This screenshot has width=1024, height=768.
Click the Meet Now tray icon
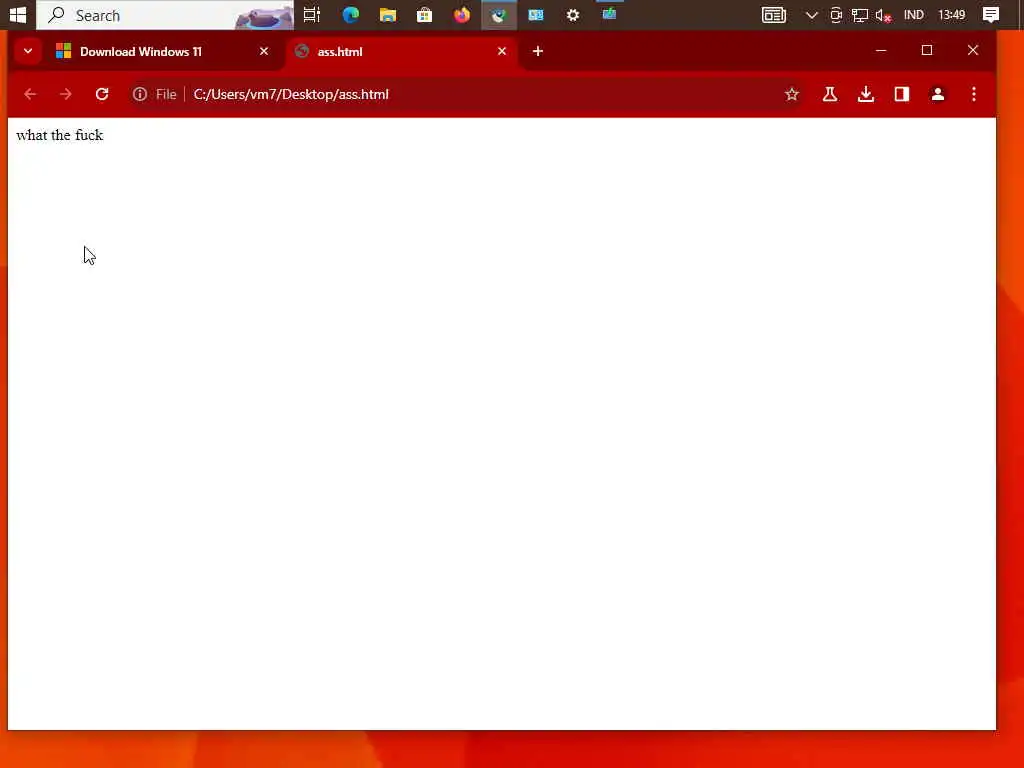[836, 15]
